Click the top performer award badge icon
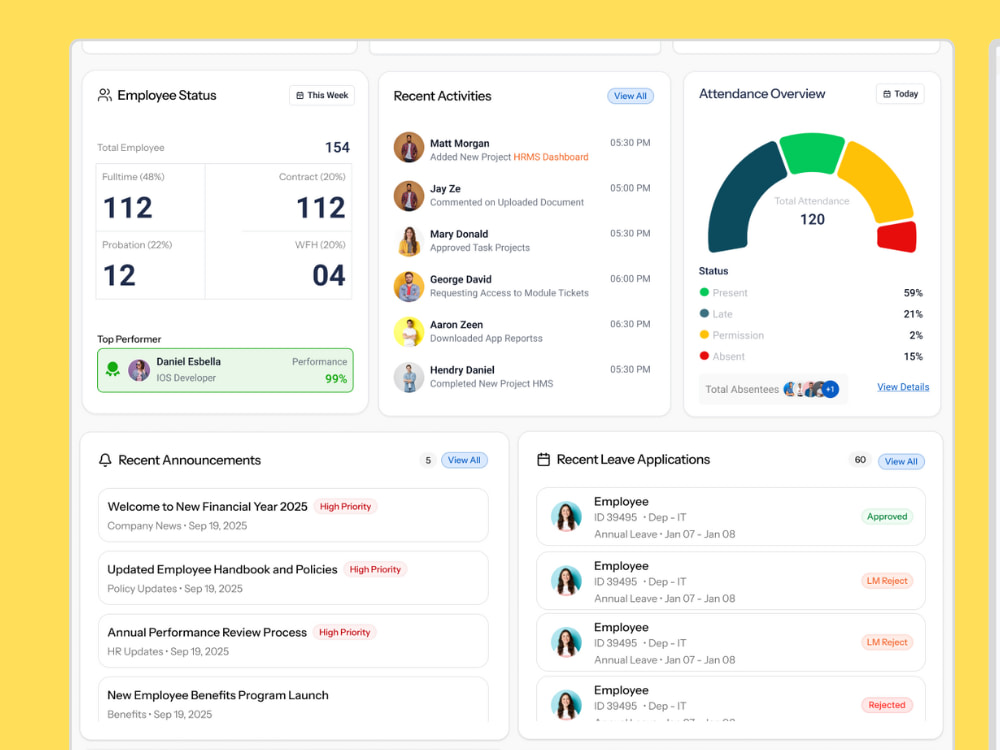 [113, 369]
